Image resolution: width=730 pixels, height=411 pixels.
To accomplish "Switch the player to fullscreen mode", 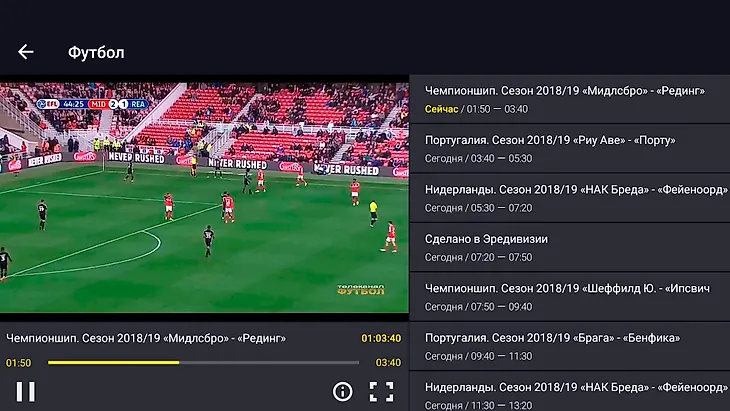I will point(381,391).
